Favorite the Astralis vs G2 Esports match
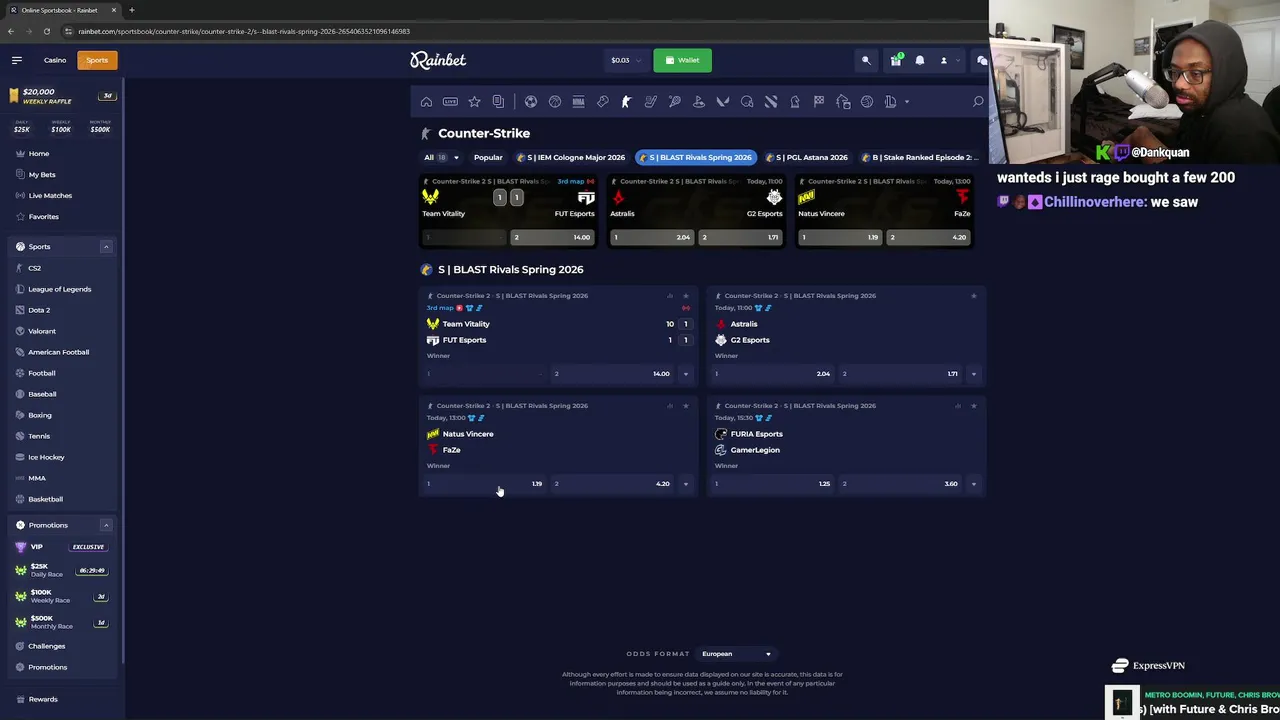The width and height of the screenshot is (1280, 720). point(973,295)
